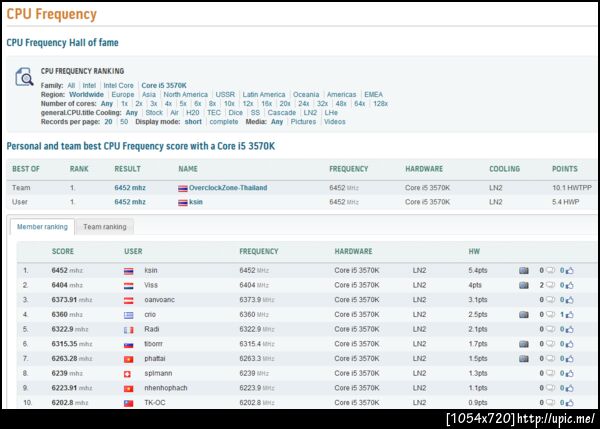The image size is (600, 429).
Task: Click the flag icon next to oanvoanc
Action: point(129,300)
